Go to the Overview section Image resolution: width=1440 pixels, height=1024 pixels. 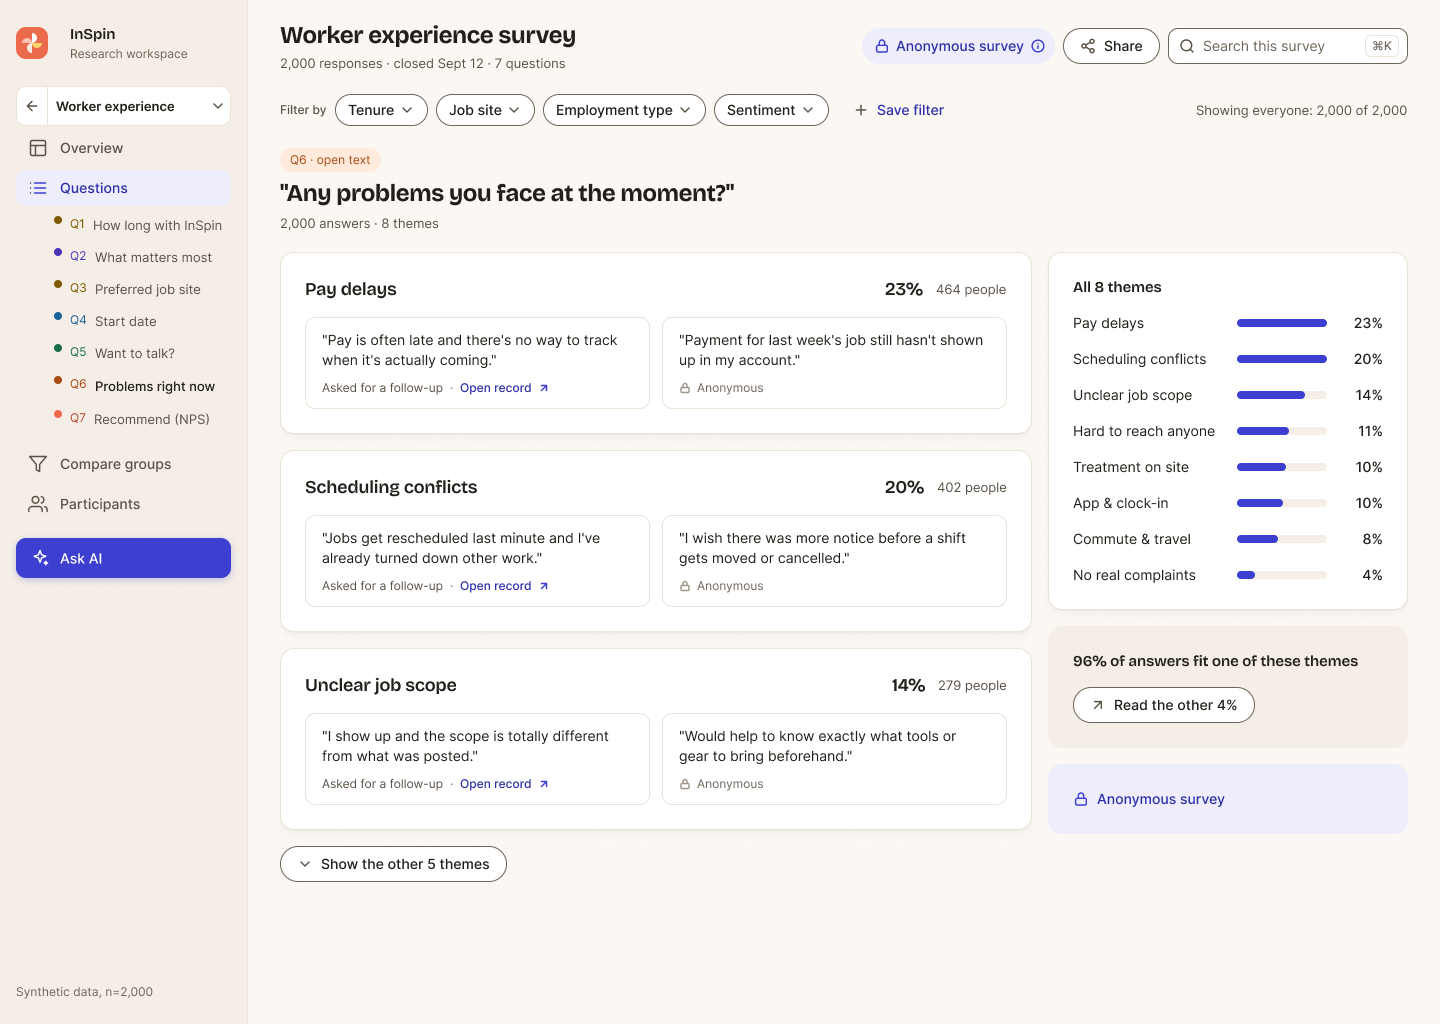tap(124, 148)
